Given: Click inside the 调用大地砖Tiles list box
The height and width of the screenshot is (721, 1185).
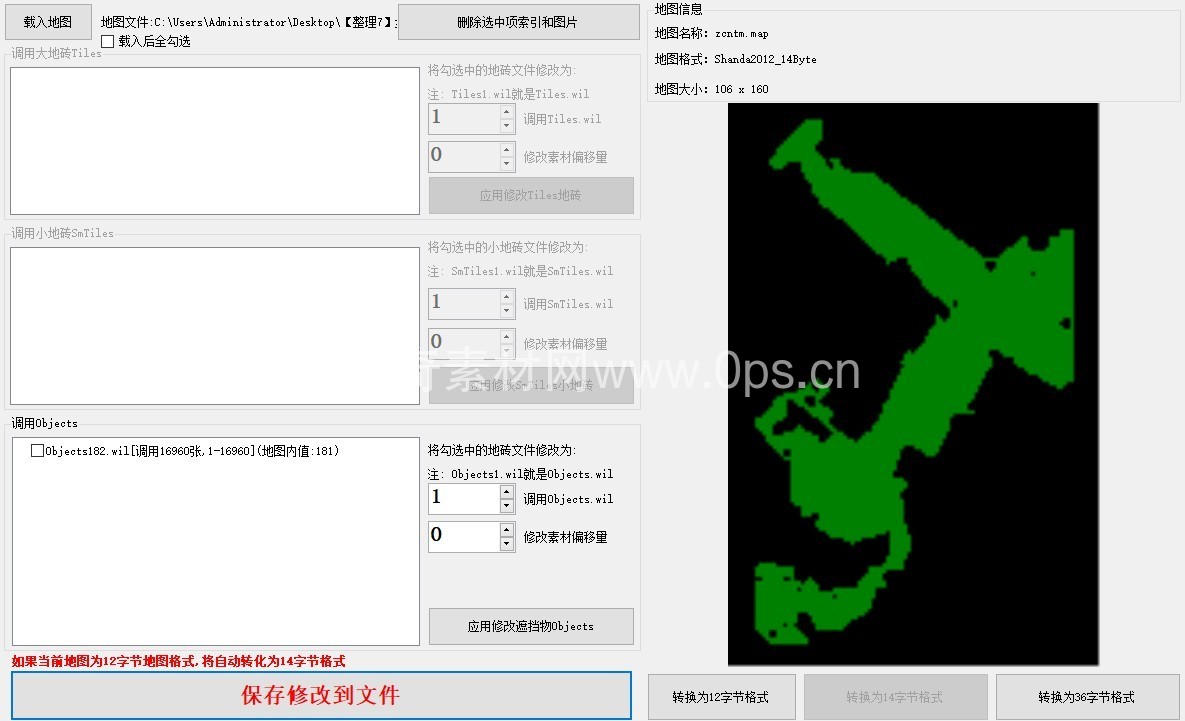Looking at the screenshot, I should (x=214, y=141).
